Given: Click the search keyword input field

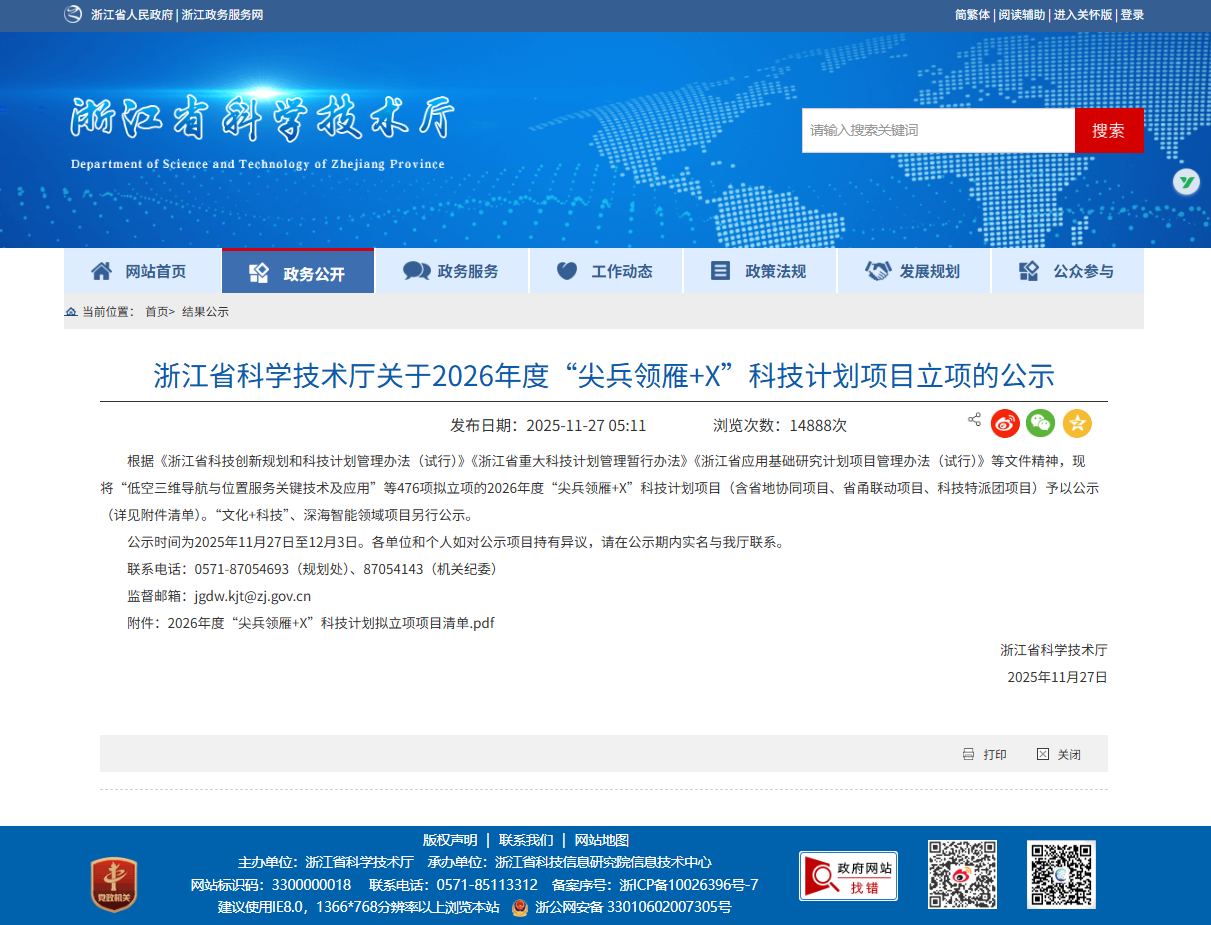Looking at the screenshot, I should pyautogui.click(x=937, y=130).
